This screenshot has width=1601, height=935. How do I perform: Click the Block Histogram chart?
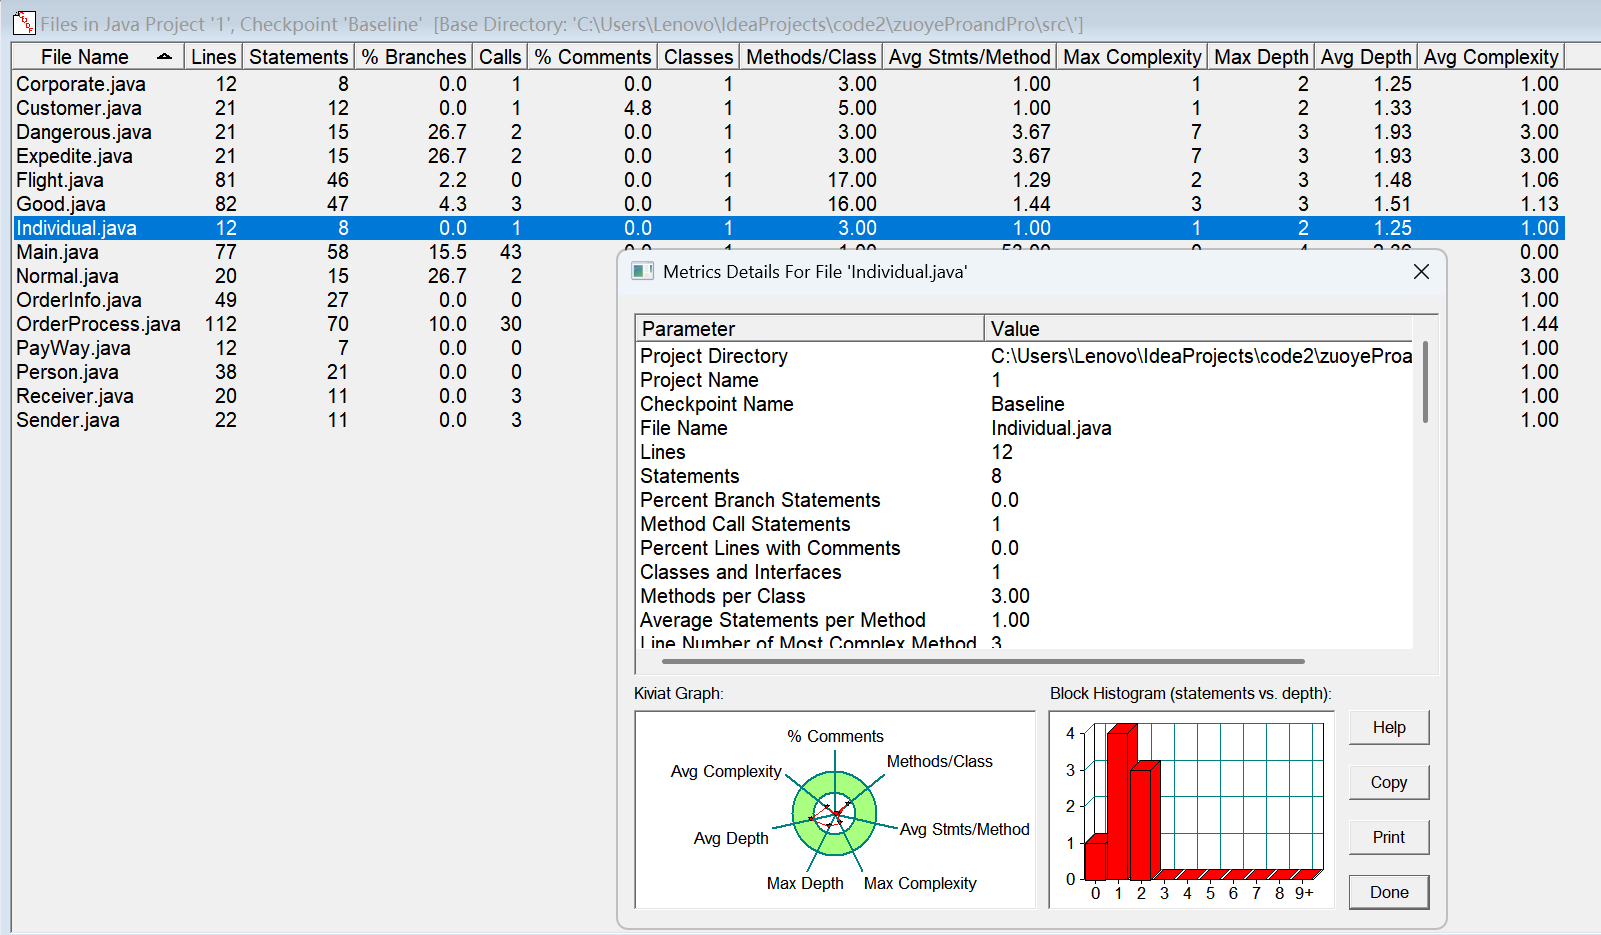1191,810
